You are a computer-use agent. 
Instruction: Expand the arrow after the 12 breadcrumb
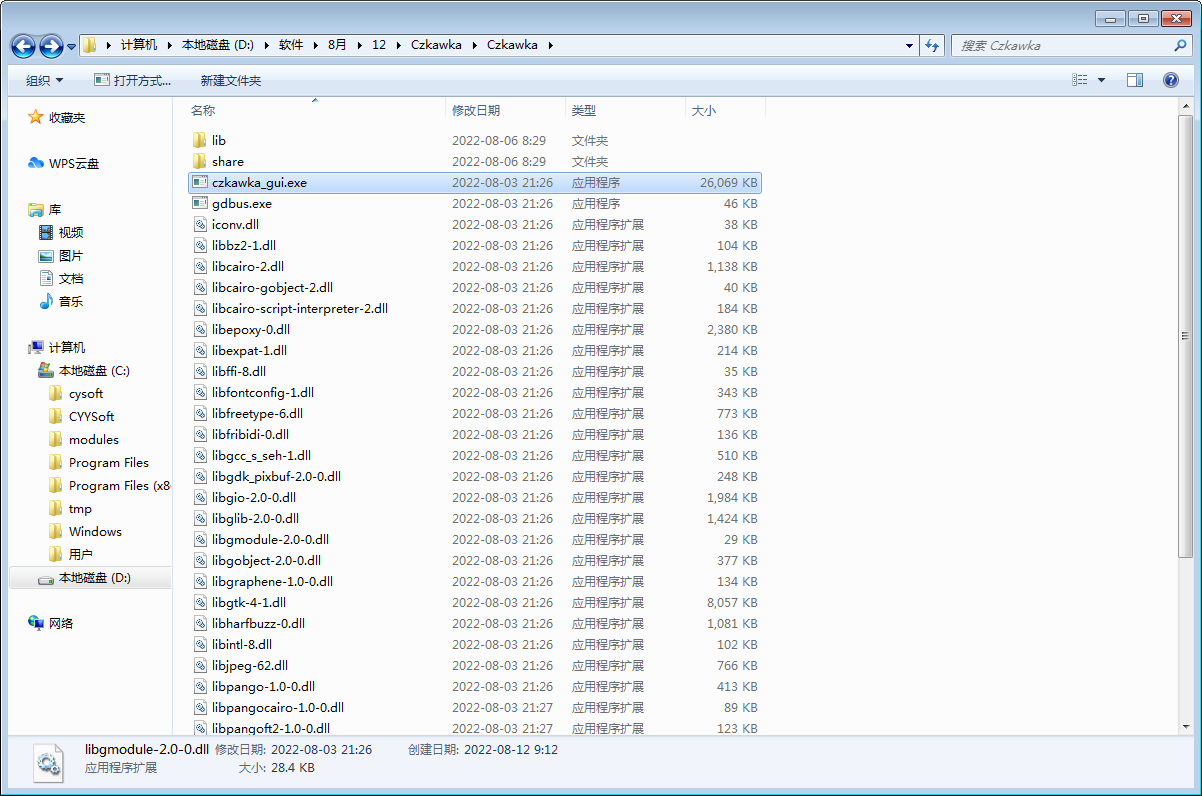[x=398, y=45]
